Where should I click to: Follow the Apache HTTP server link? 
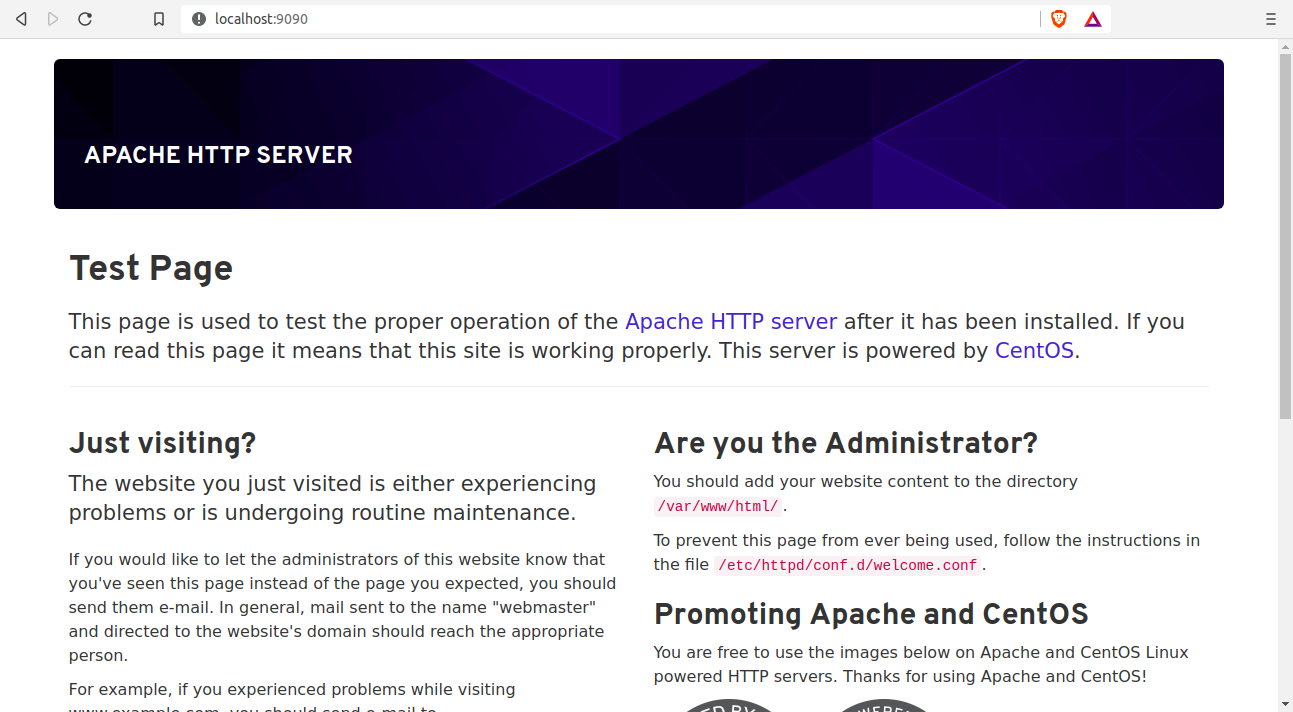pos(731,322)
